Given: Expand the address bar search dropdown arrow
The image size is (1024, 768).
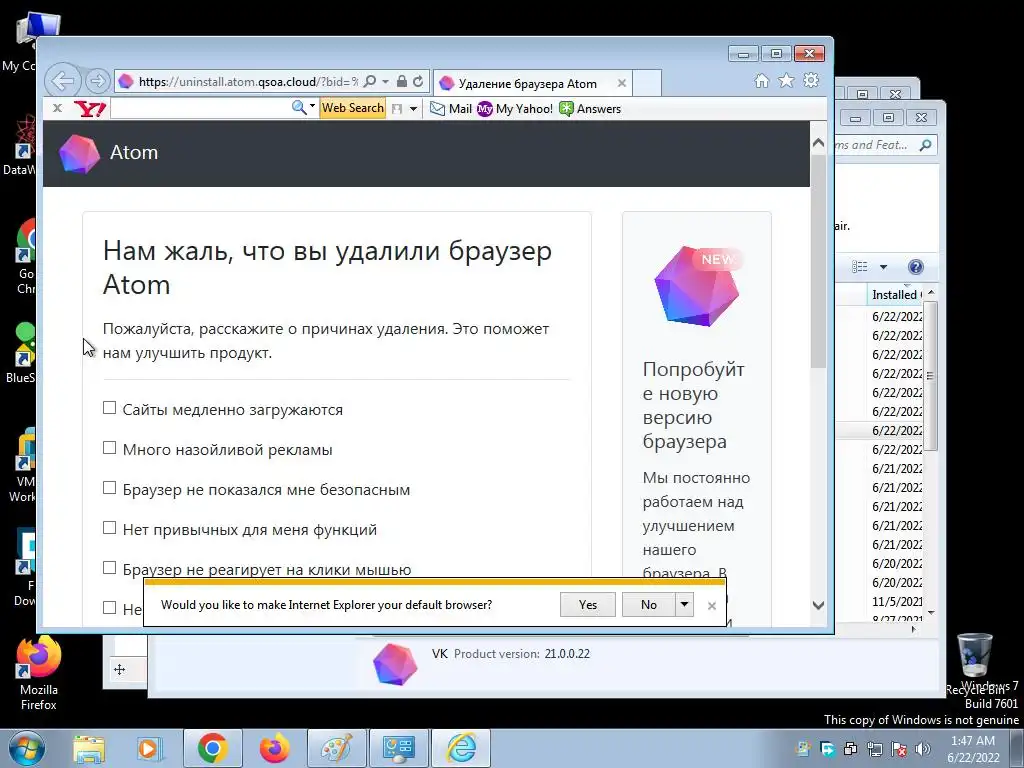Looking at the screenshot, I should pos(385,82).
